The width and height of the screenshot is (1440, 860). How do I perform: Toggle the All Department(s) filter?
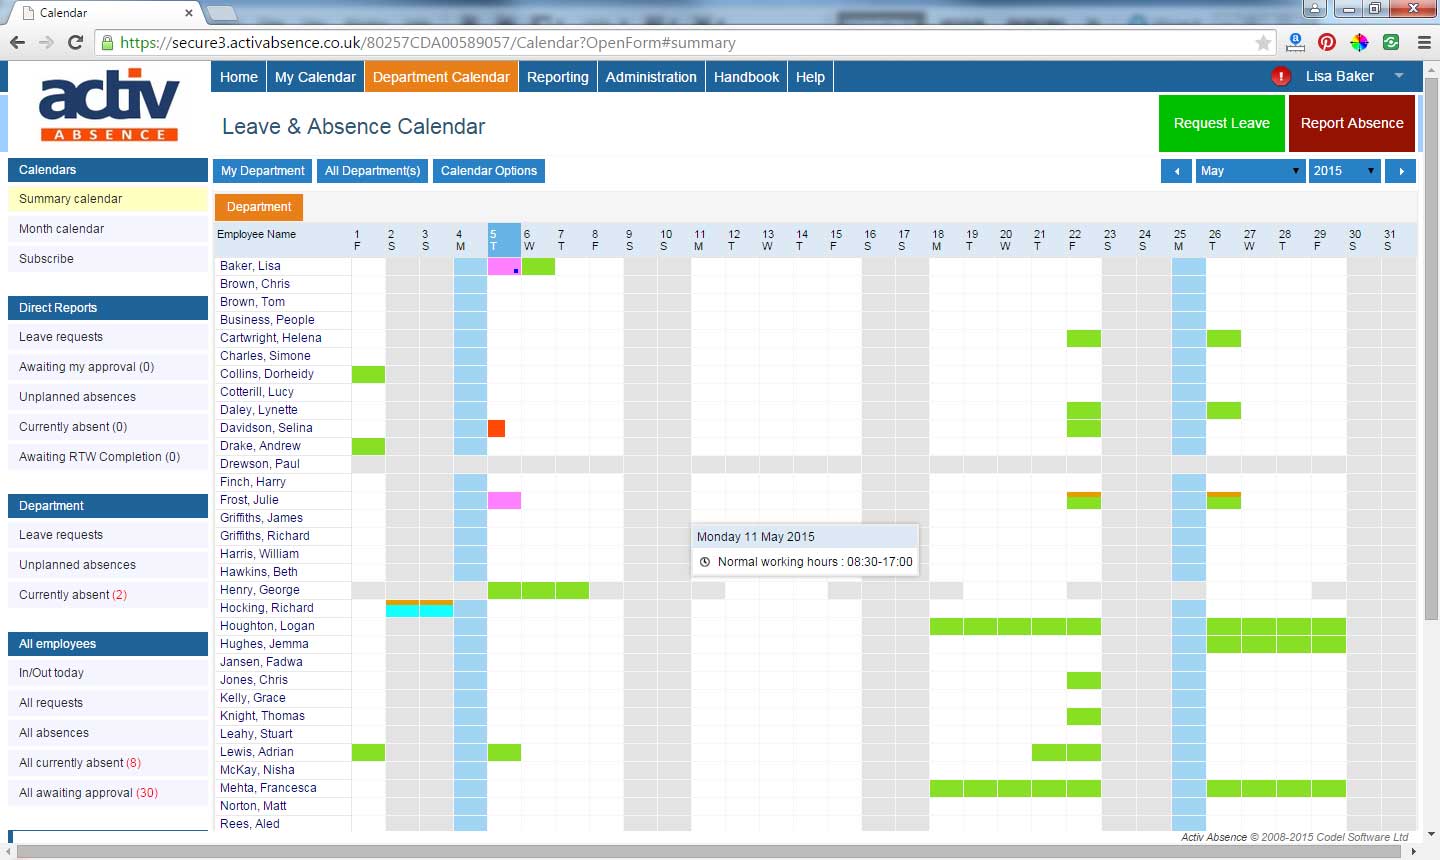click(372, 171)
